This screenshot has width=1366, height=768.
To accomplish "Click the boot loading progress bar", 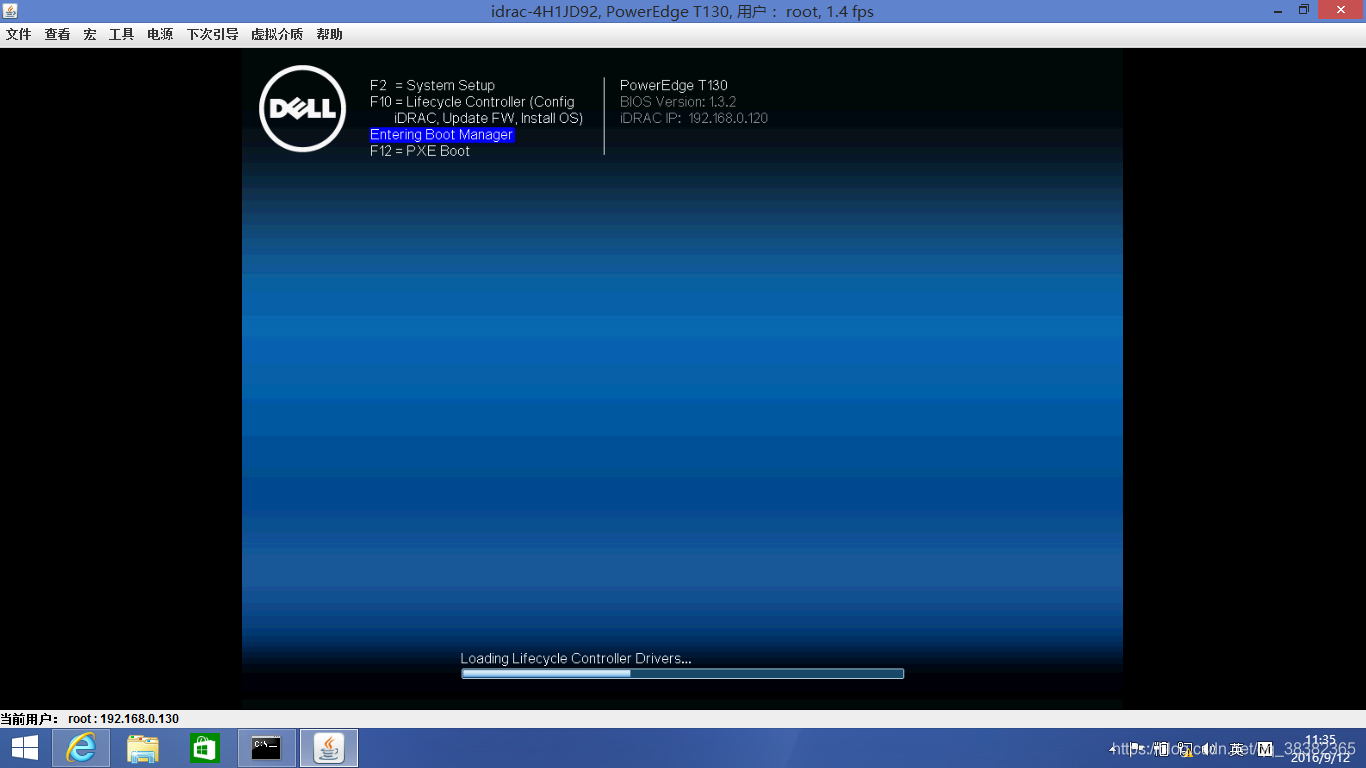I will coord(682,674).
